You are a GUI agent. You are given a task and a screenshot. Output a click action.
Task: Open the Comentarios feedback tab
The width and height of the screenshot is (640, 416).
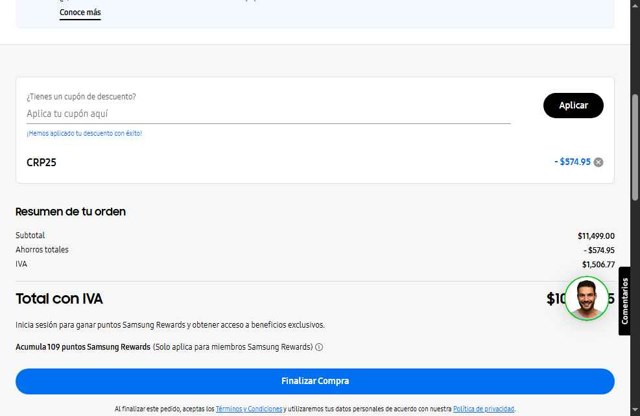pos(624,301)
